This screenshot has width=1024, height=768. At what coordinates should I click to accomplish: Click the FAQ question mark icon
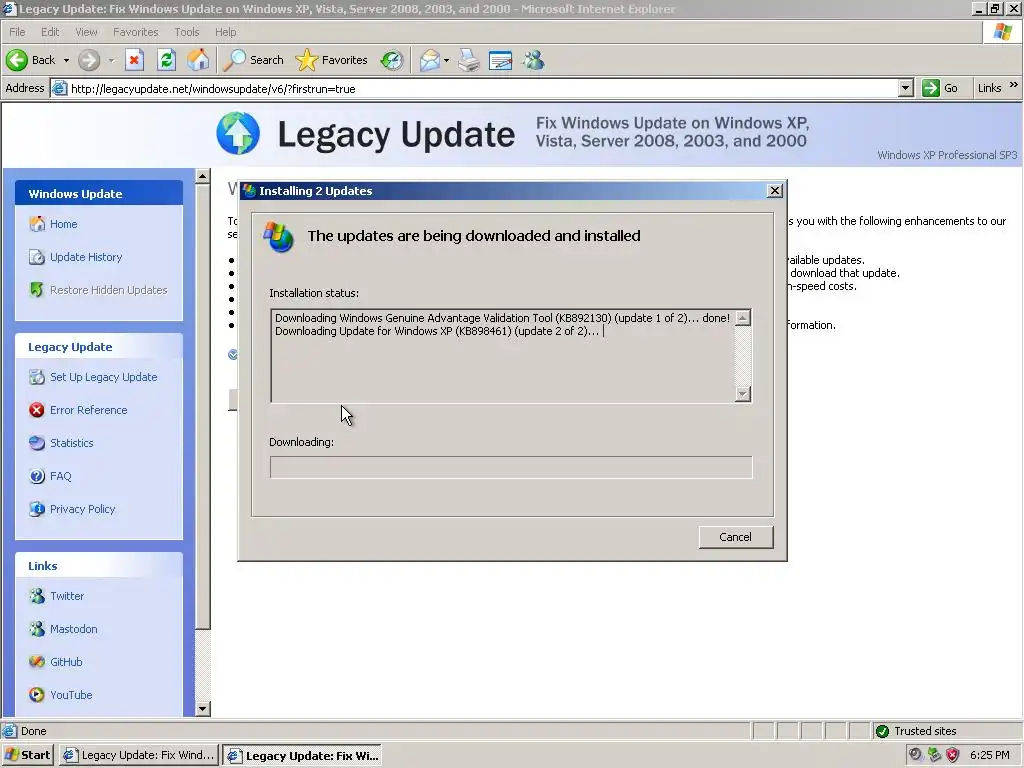click(x=37, y=476)
